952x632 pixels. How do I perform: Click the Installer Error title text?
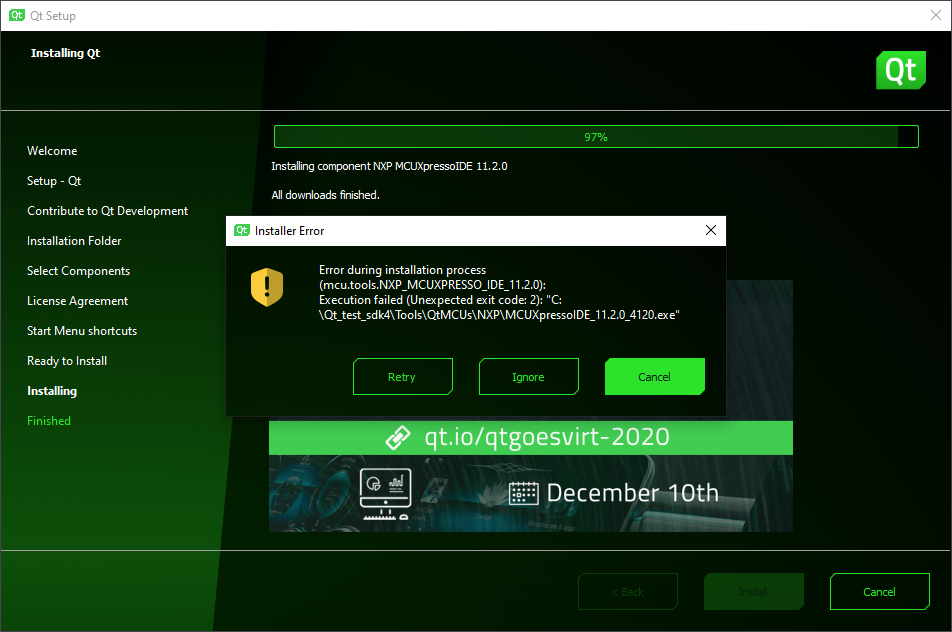coord(290,231)
